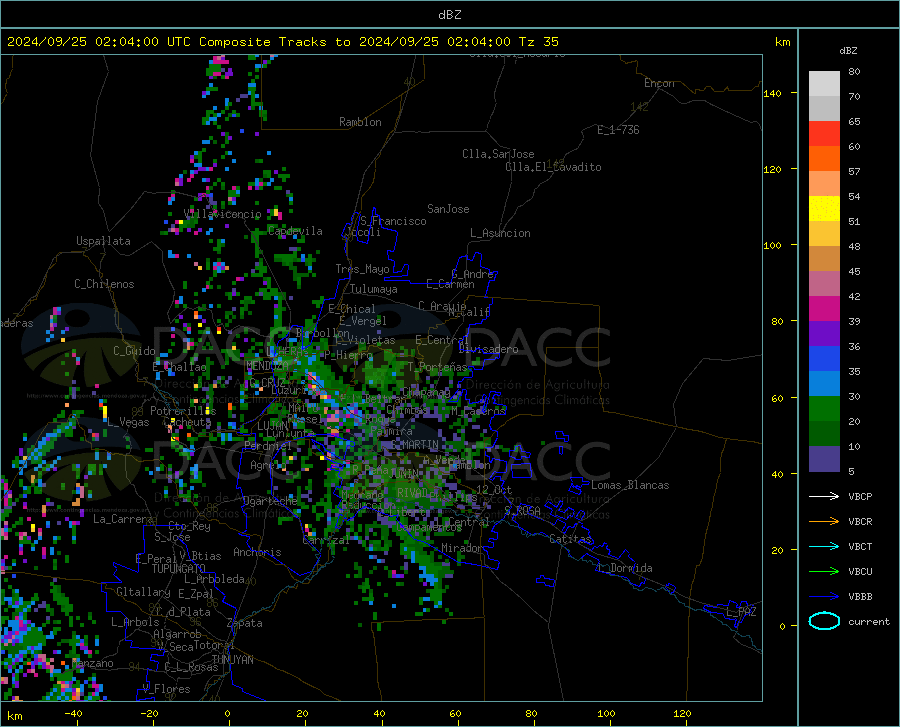Click the 'Ramblon' map label
900x727 pixels.
coord(360,122)
